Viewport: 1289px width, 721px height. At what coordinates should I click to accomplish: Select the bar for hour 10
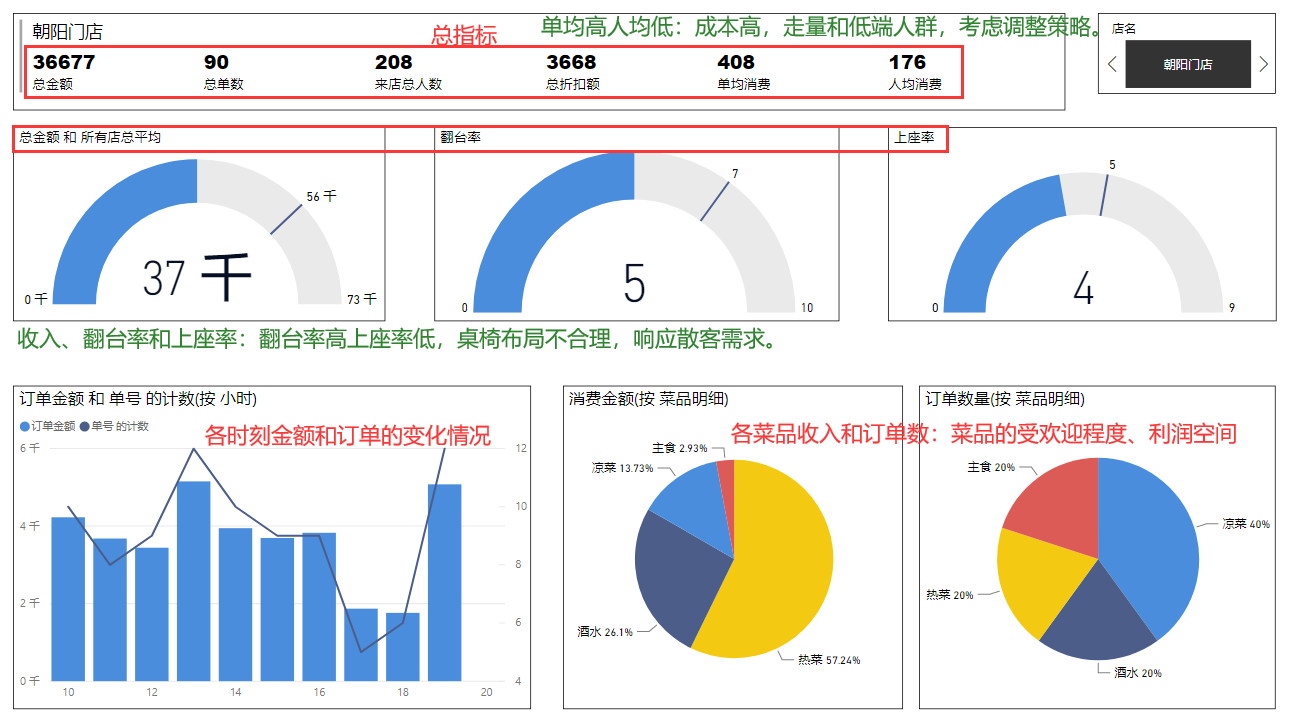coord(68,598)
